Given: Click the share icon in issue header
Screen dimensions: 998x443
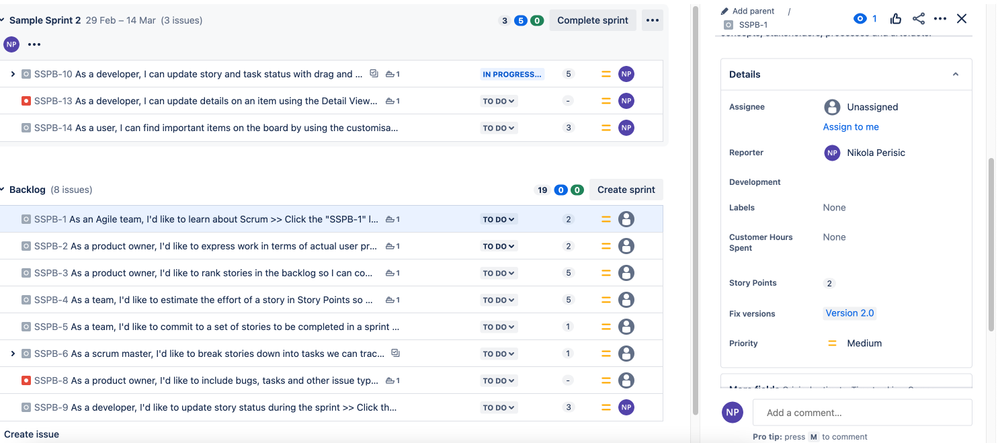Looking at the screenshot, I should coord(918,18).
